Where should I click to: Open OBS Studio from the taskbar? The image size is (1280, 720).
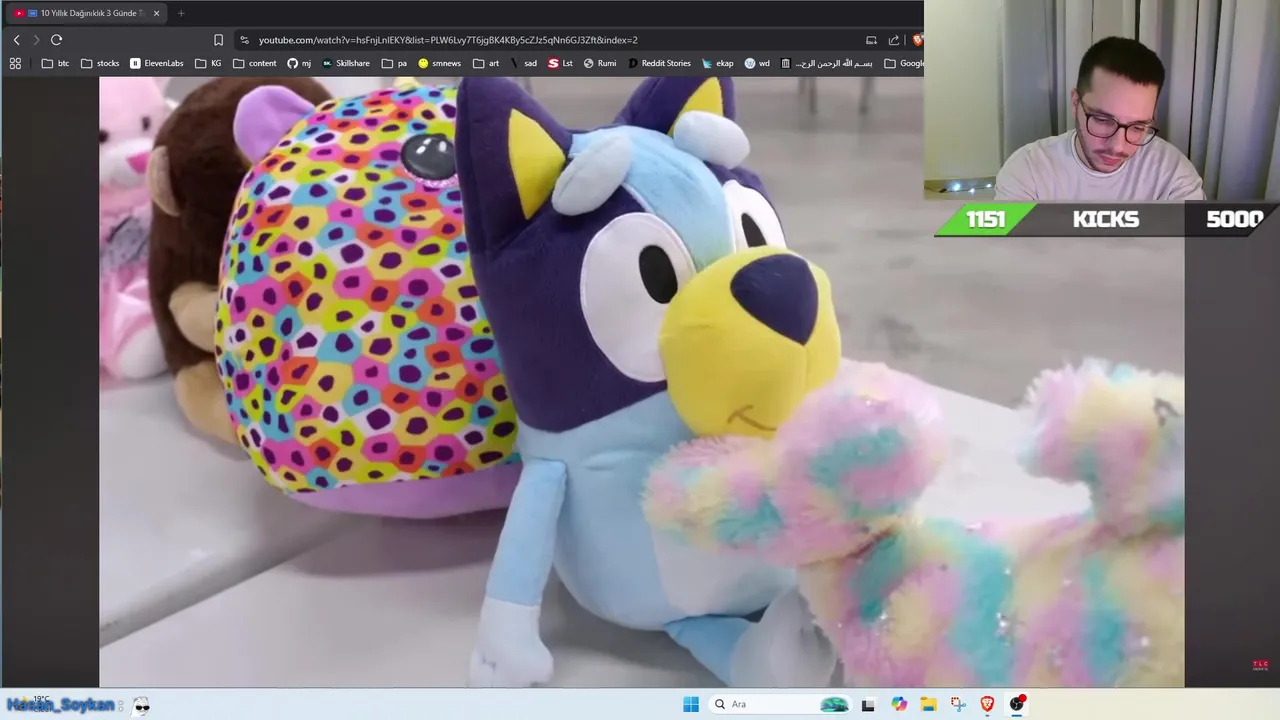[1017, 704]
